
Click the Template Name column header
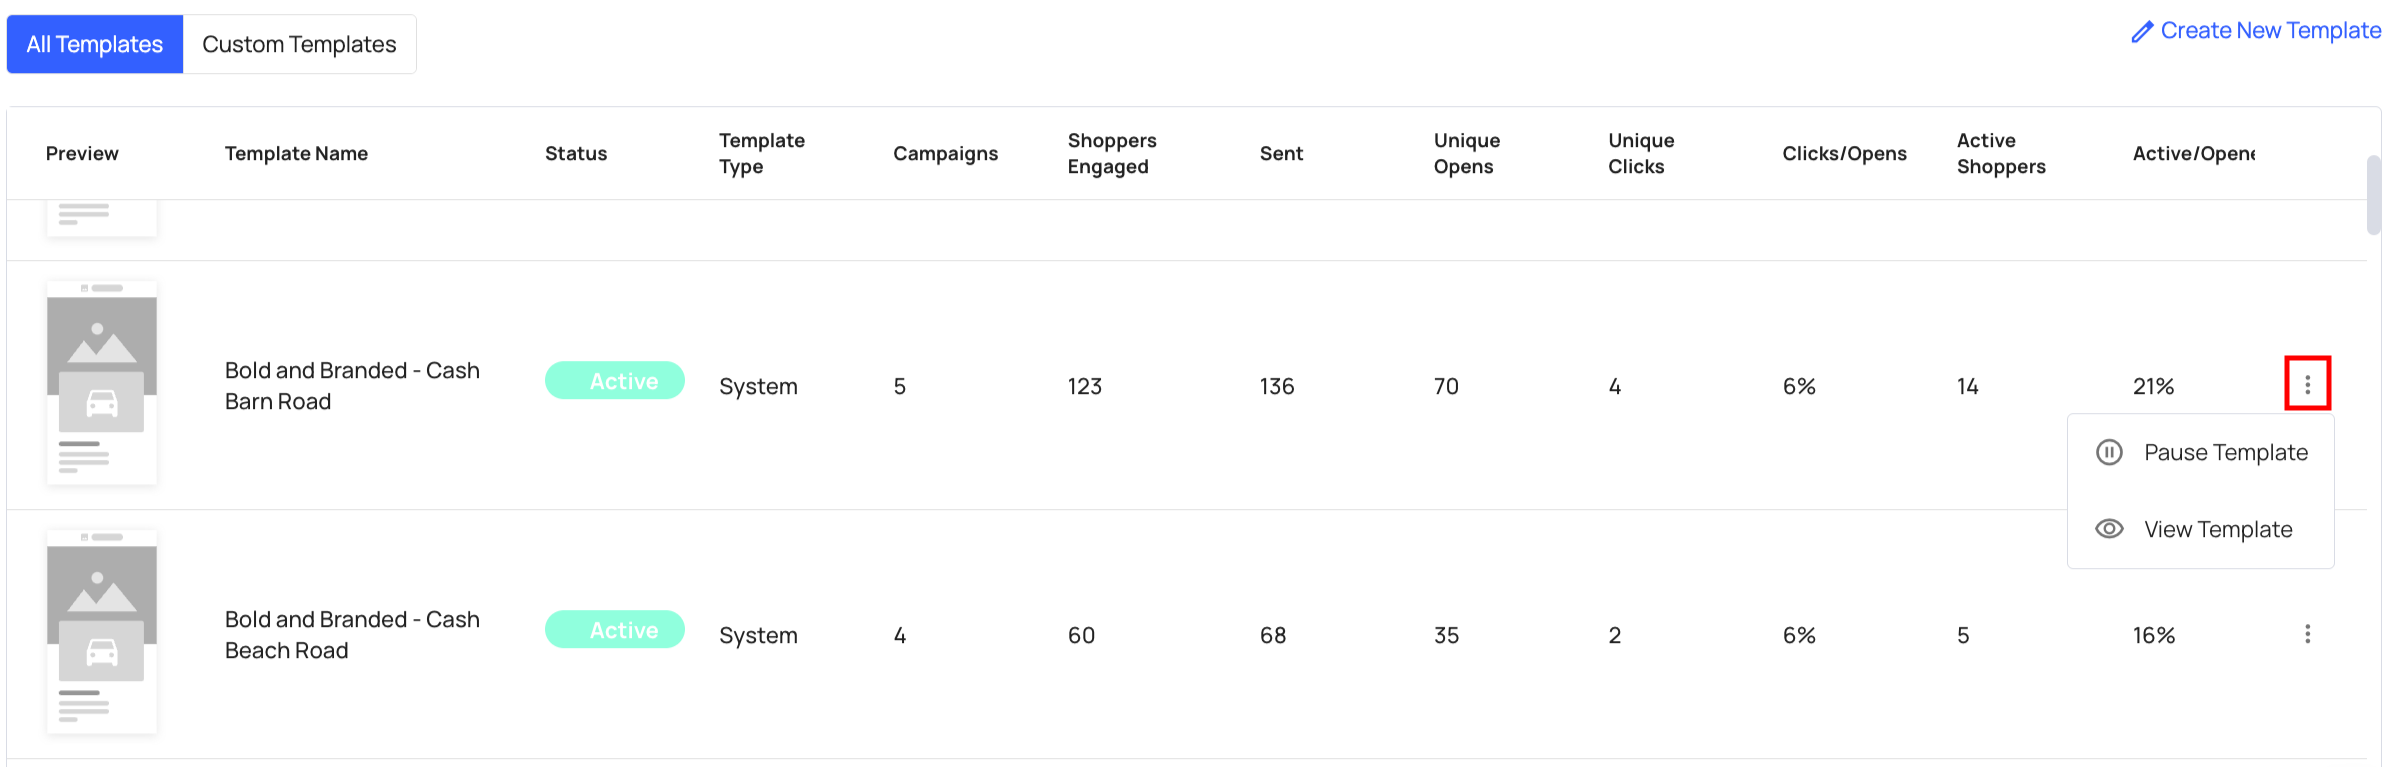click(x=296, y=153)
